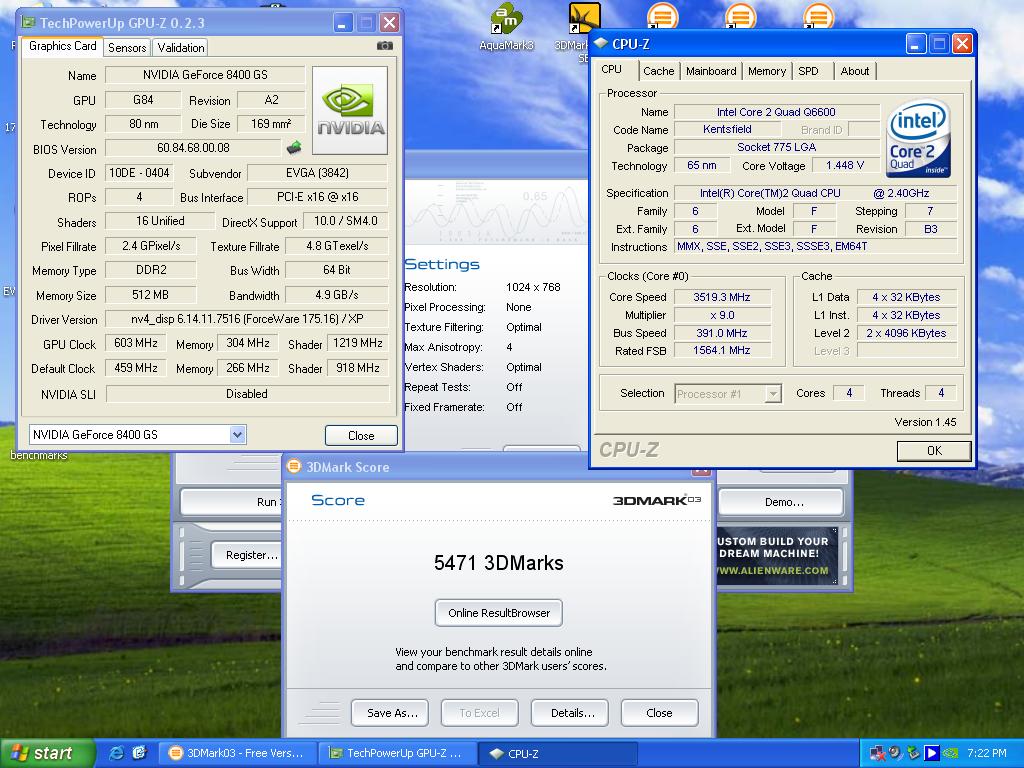This screenshot has width=1024, height=768.
Task: Click the Intel Core 2 Quad logo
Action: point(918,138)
